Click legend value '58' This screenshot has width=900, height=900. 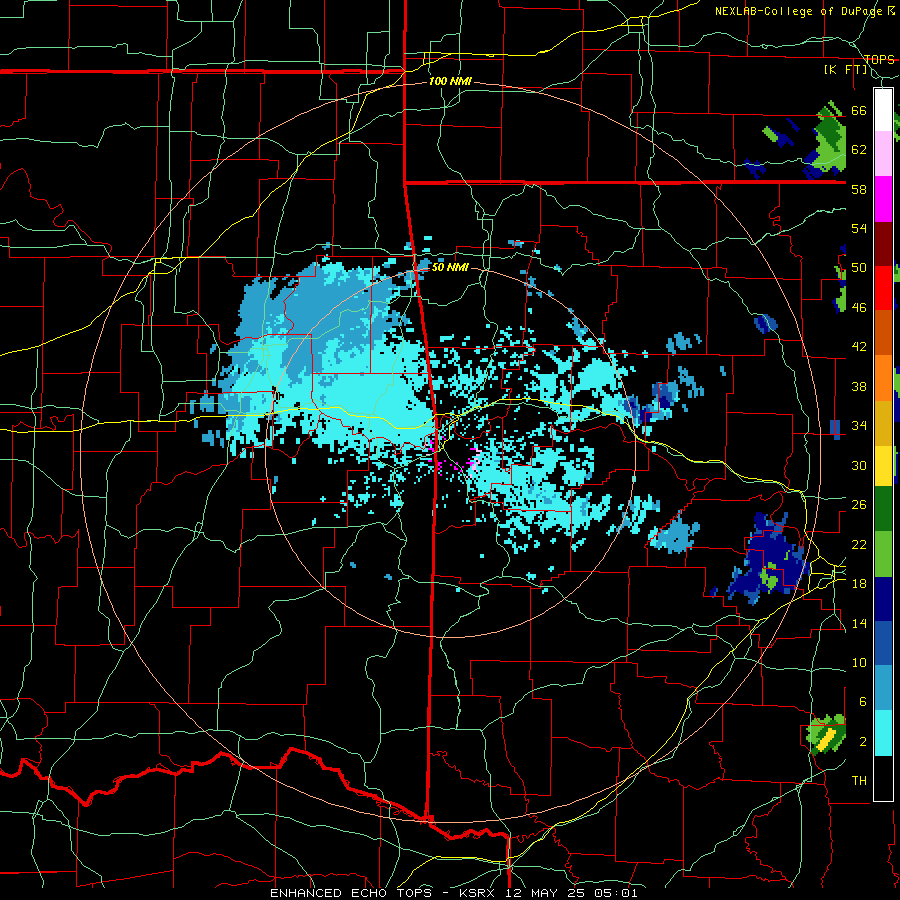coord(859,189)
